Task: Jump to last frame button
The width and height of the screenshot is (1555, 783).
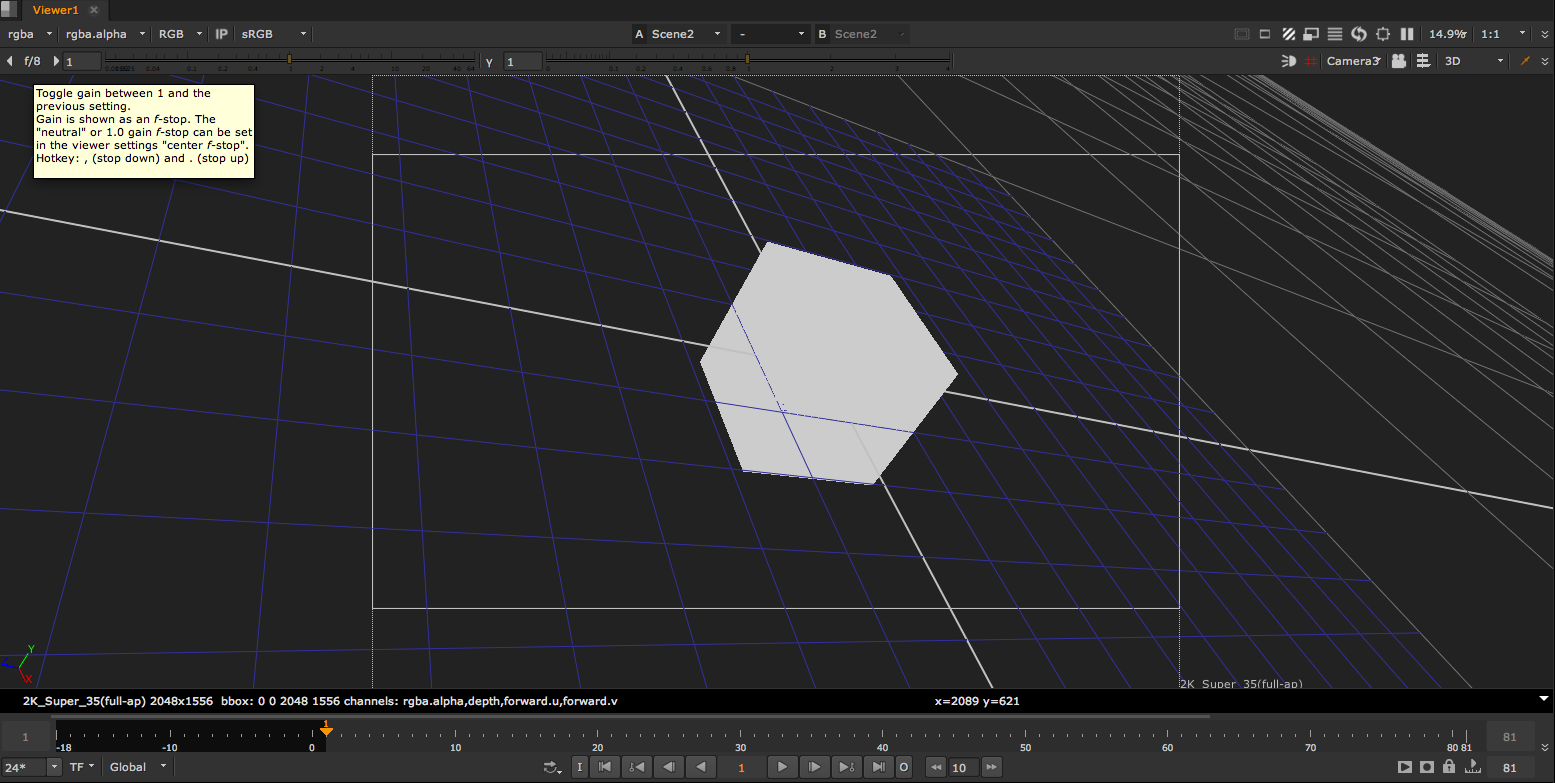Action: coord(878,767)
